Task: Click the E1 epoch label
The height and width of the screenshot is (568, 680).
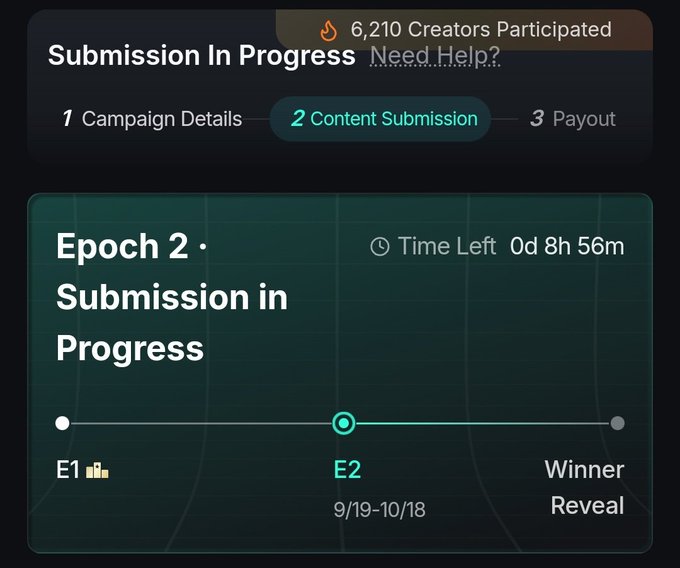Action: tap(68, 470)
